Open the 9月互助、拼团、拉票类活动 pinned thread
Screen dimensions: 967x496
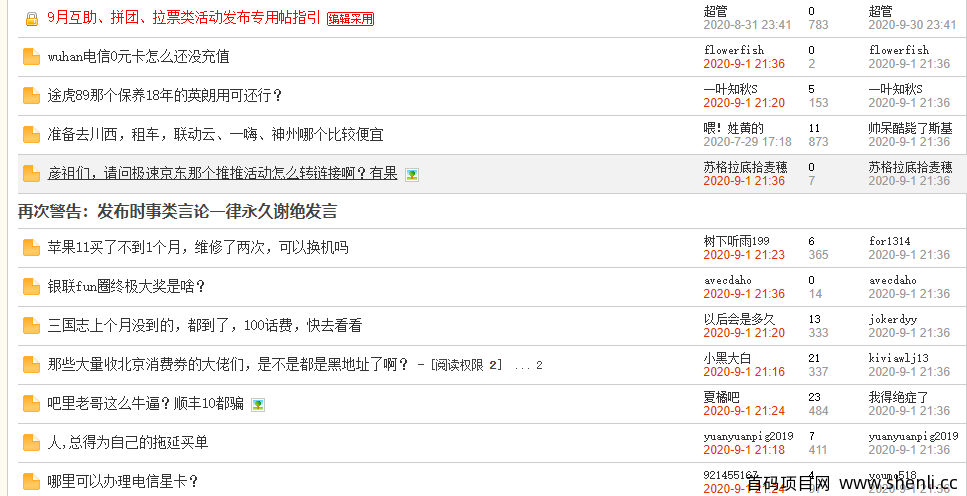tap(184, 18)
